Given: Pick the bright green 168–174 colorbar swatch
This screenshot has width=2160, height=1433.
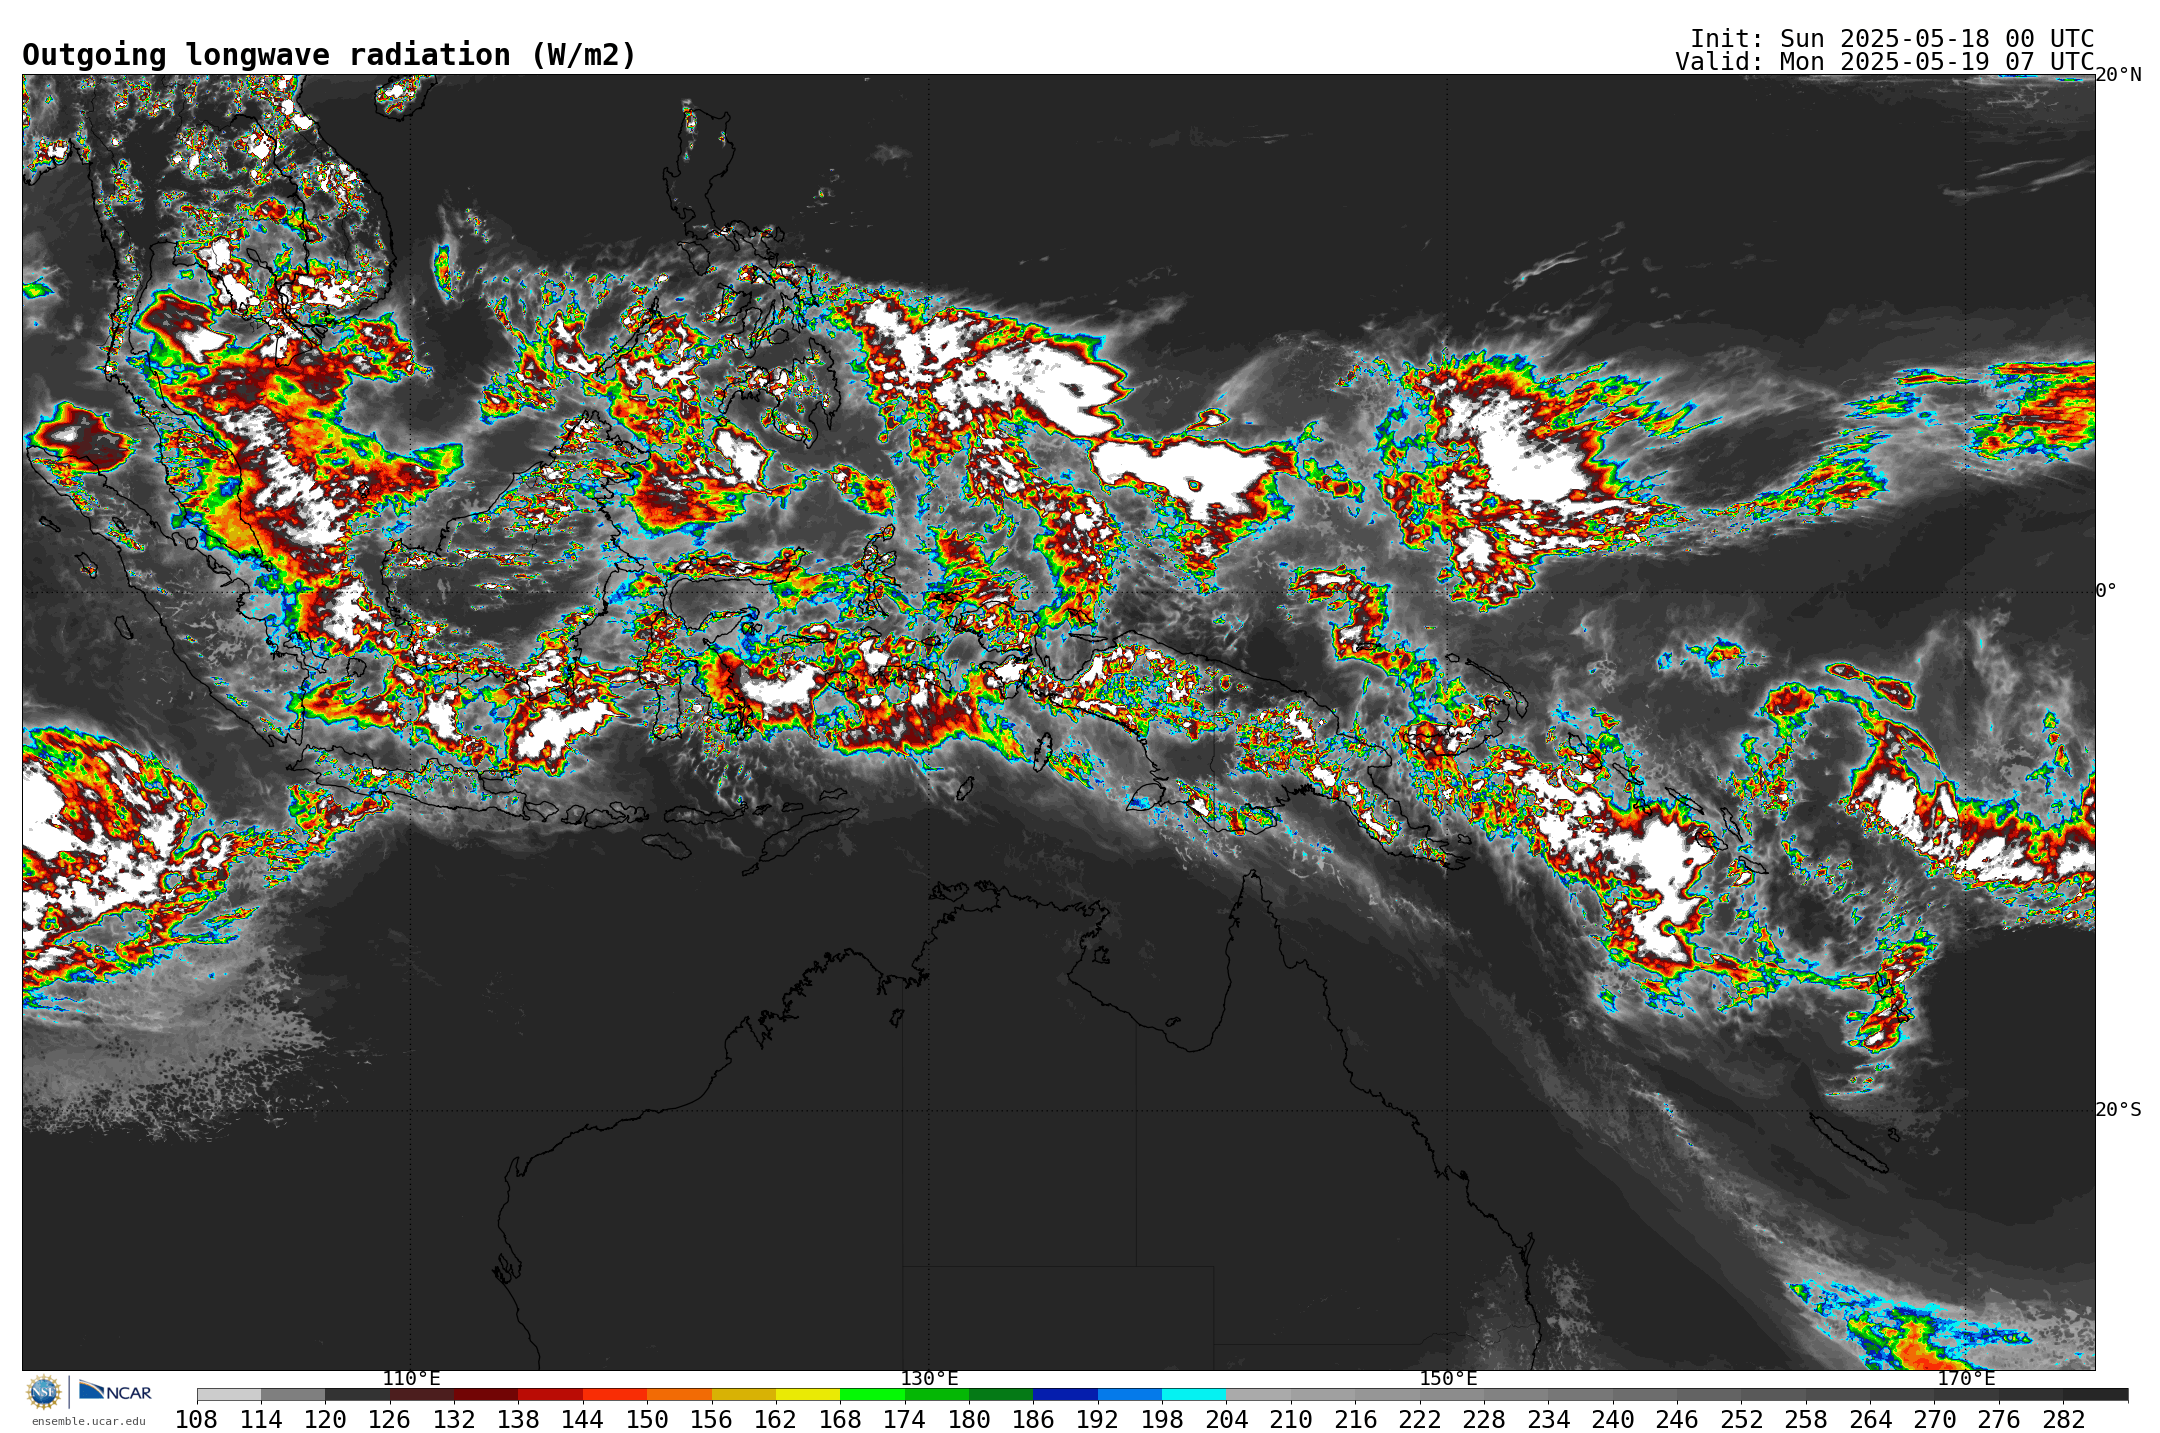Looking at the screenshot, I should 872,1394.
